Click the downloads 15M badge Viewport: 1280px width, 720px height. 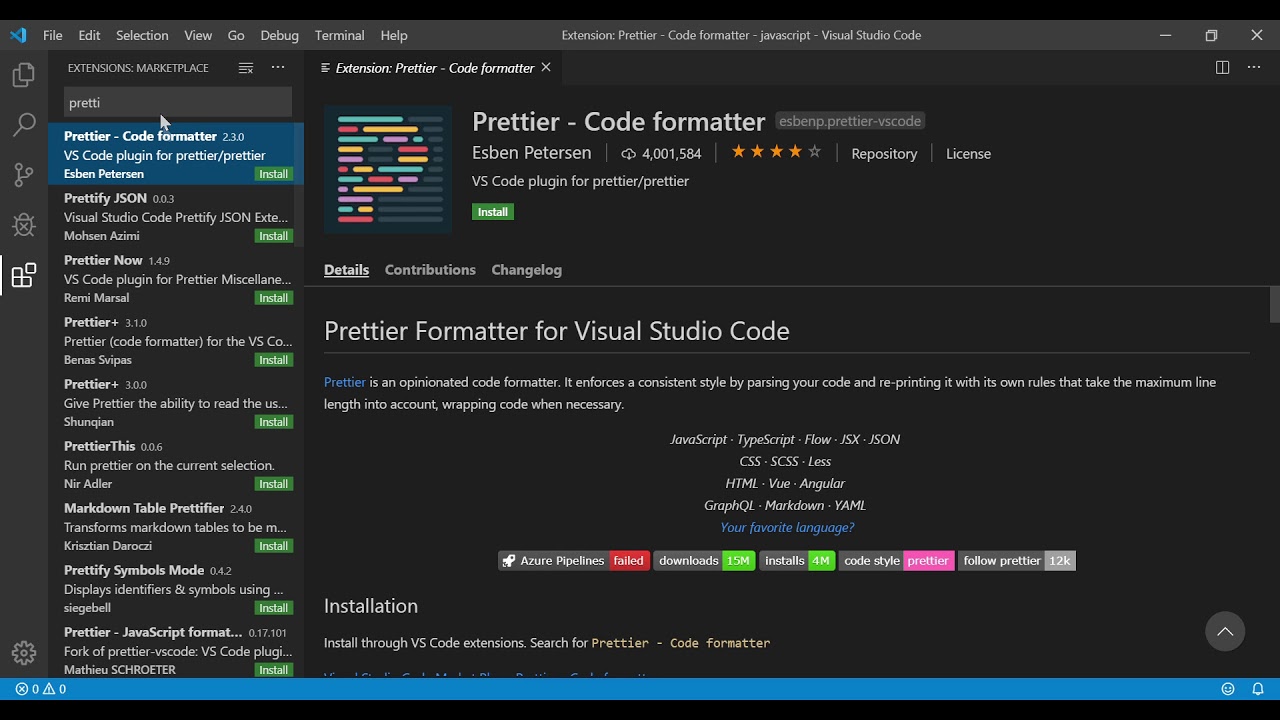[704, 561]
